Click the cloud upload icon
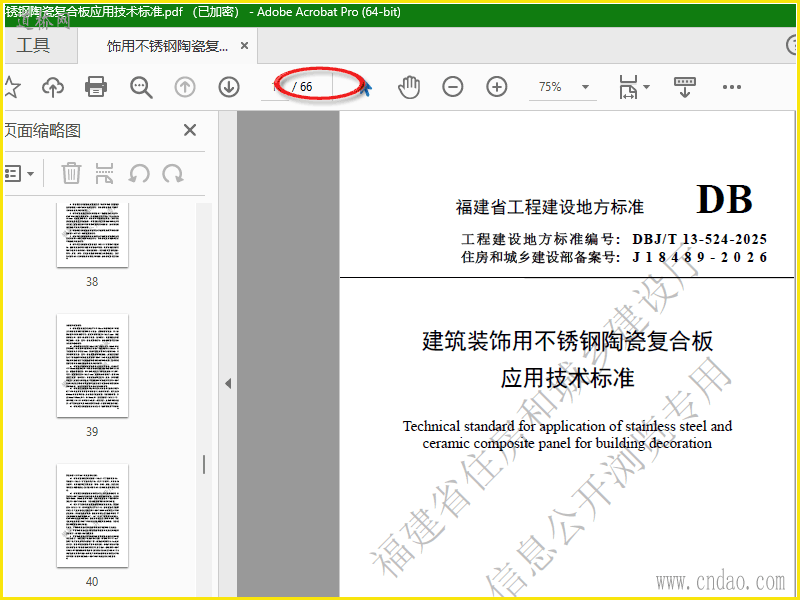The image size is (800, 600). tap(53, 87)
